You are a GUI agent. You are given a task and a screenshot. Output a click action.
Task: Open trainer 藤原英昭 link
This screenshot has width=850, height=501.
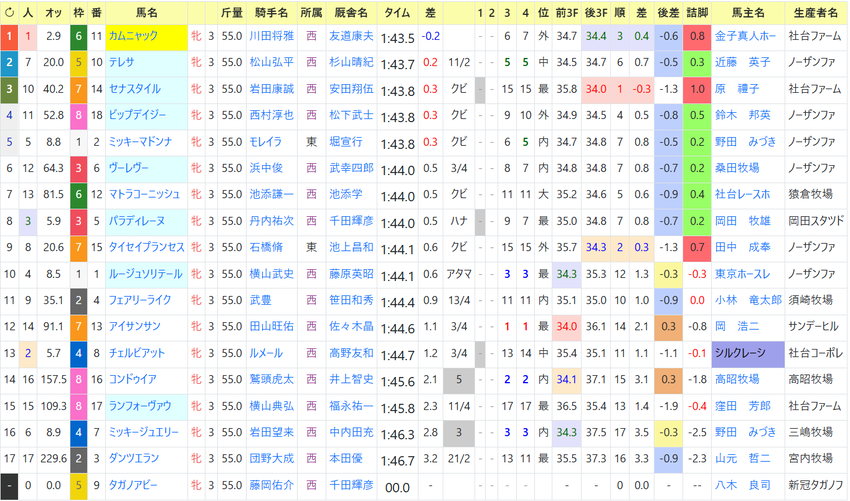[351, 274]
